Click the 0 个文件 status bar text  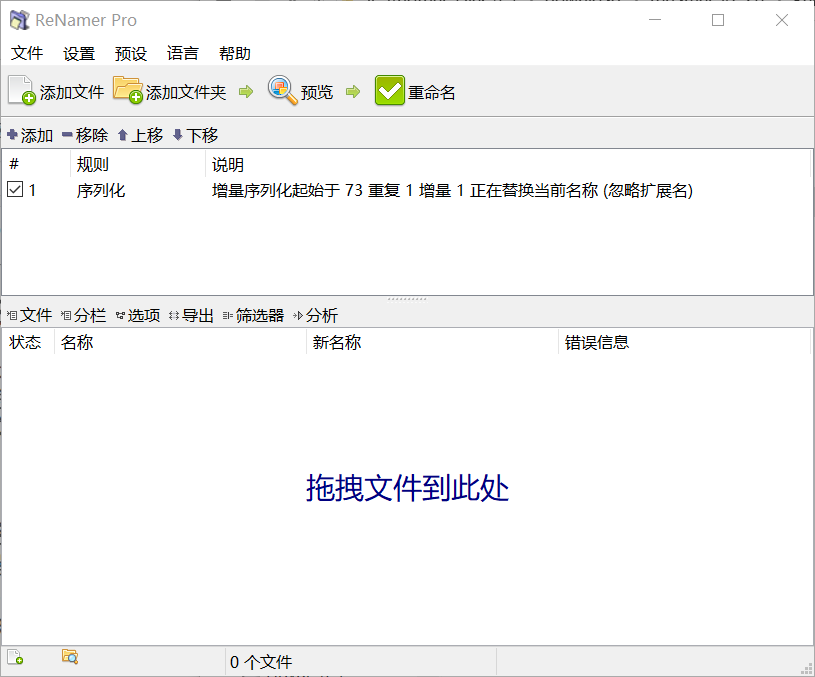point(261,662)
